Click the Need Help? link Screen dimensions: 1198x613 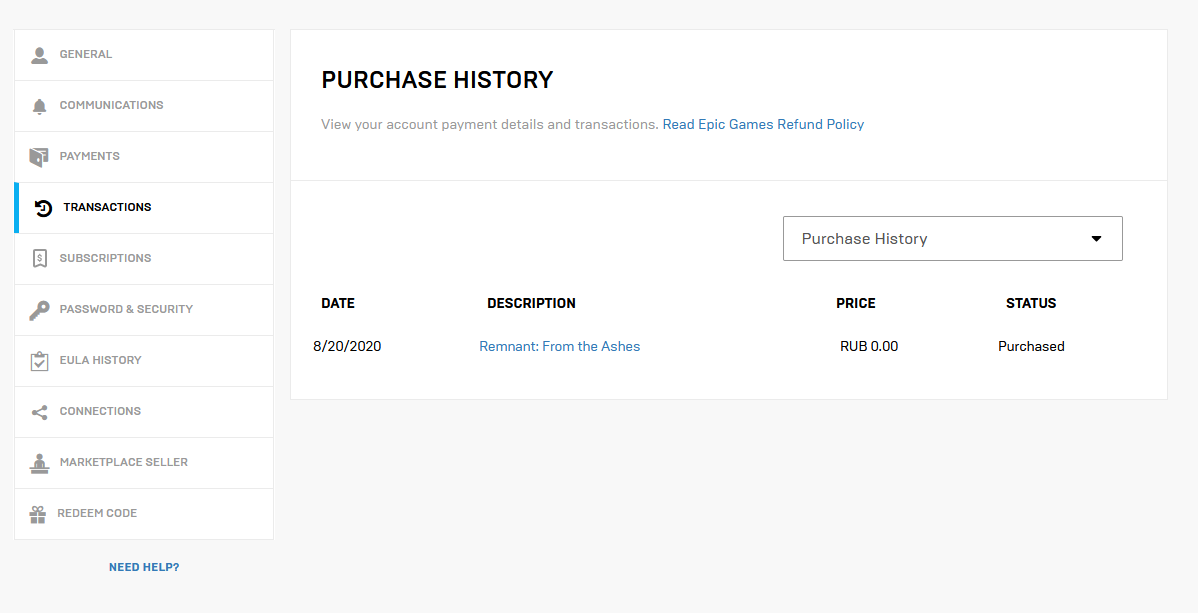coord(144,567)
